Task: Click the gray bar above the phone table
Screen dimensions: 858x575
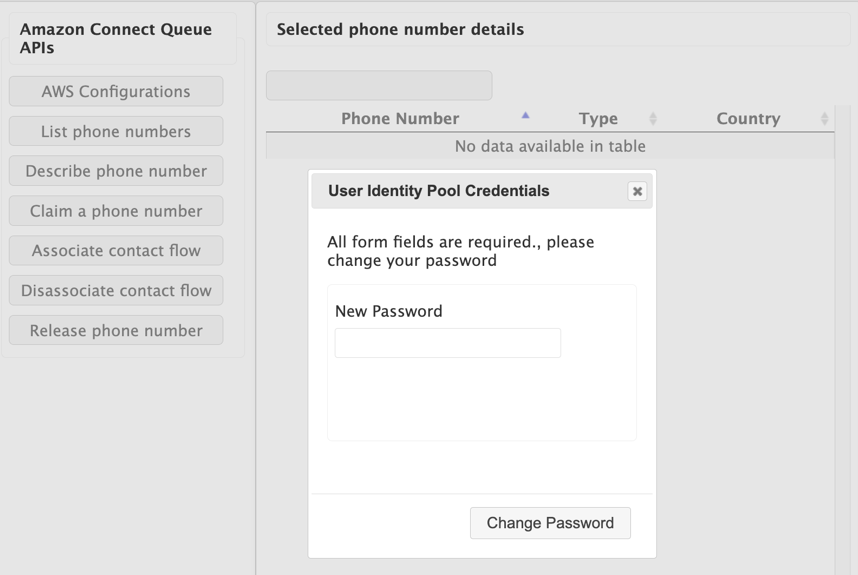Action: (x=379, y=85)
